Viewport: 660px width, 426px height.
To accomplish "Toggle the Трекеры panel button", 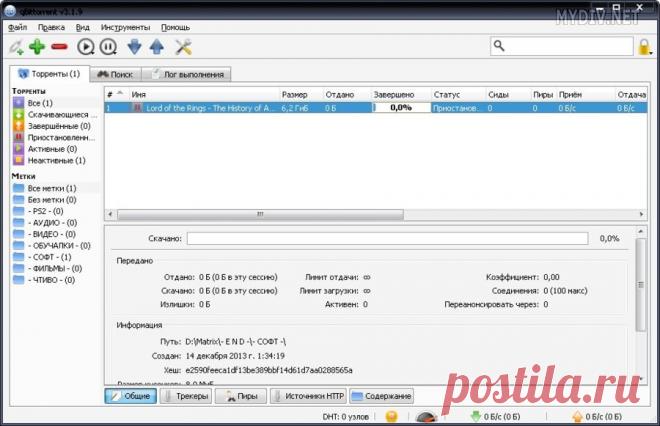I will point(185,396).
